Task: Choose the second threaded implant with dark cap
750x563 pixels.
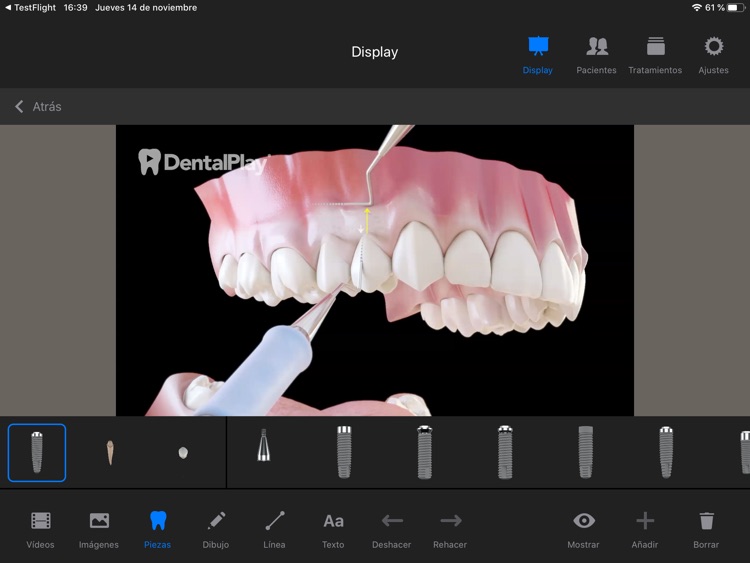Action: point(424,452)
